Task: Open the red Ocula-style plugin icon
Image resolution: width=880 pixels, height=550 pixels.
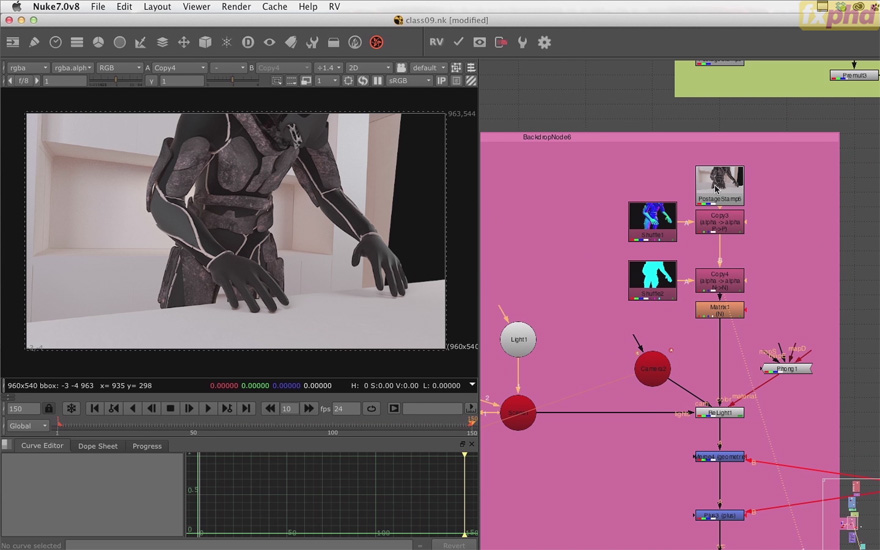Action: click(x=377, y=42)
